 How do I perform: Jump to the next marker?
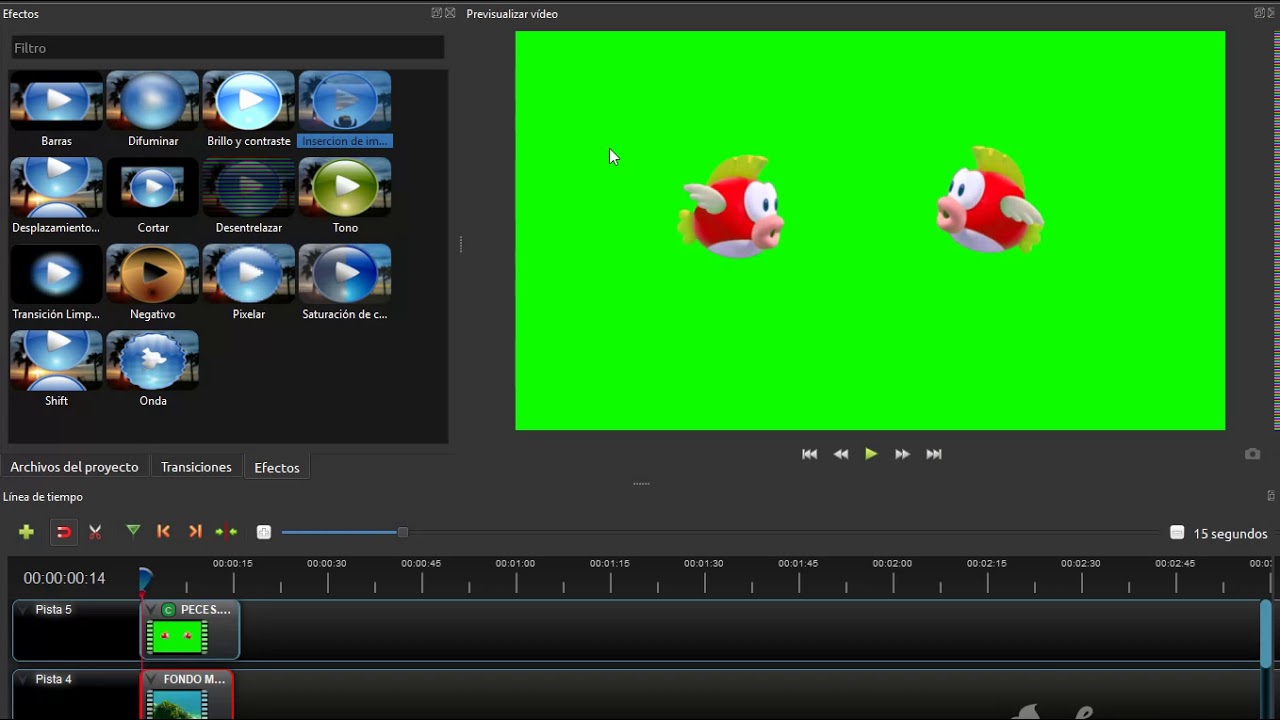195,532
